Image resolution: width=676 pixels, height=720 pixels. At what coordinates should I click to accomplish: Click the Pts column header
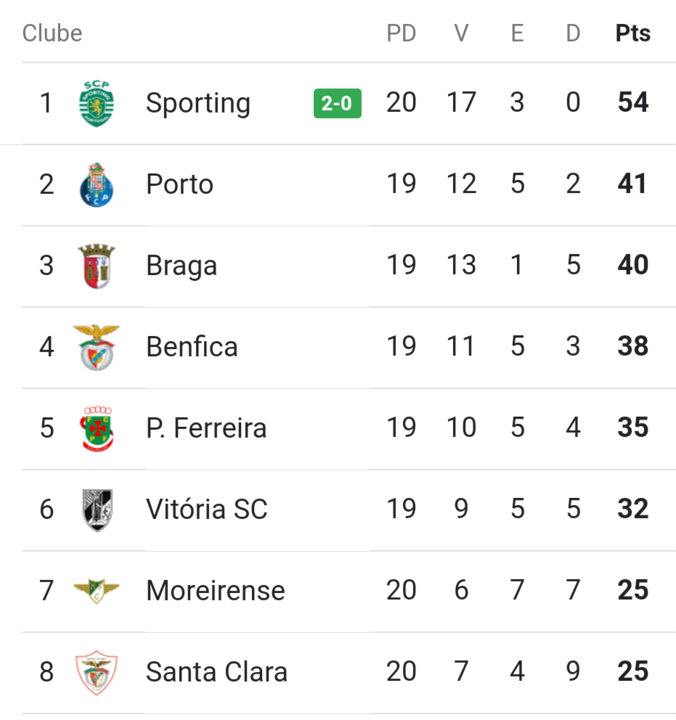pos(632,33)
